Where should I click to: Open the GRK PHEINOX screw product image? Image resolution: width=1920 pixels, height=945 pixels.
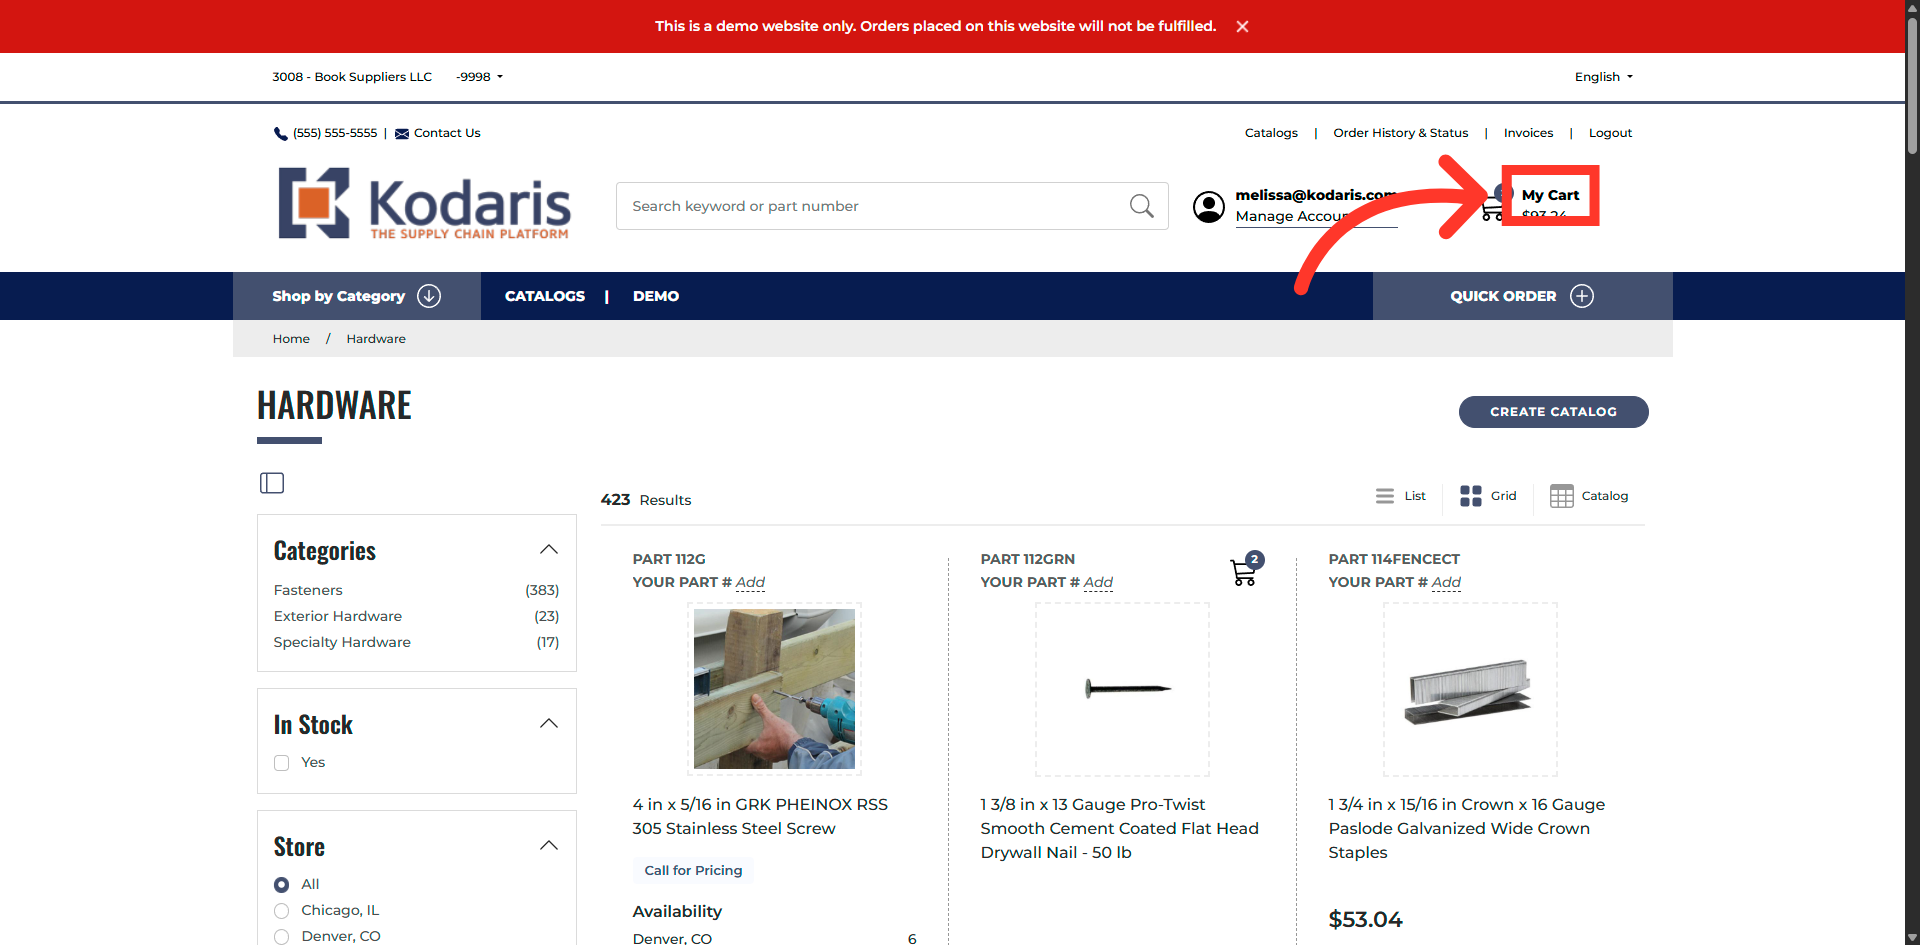[774, 689]
